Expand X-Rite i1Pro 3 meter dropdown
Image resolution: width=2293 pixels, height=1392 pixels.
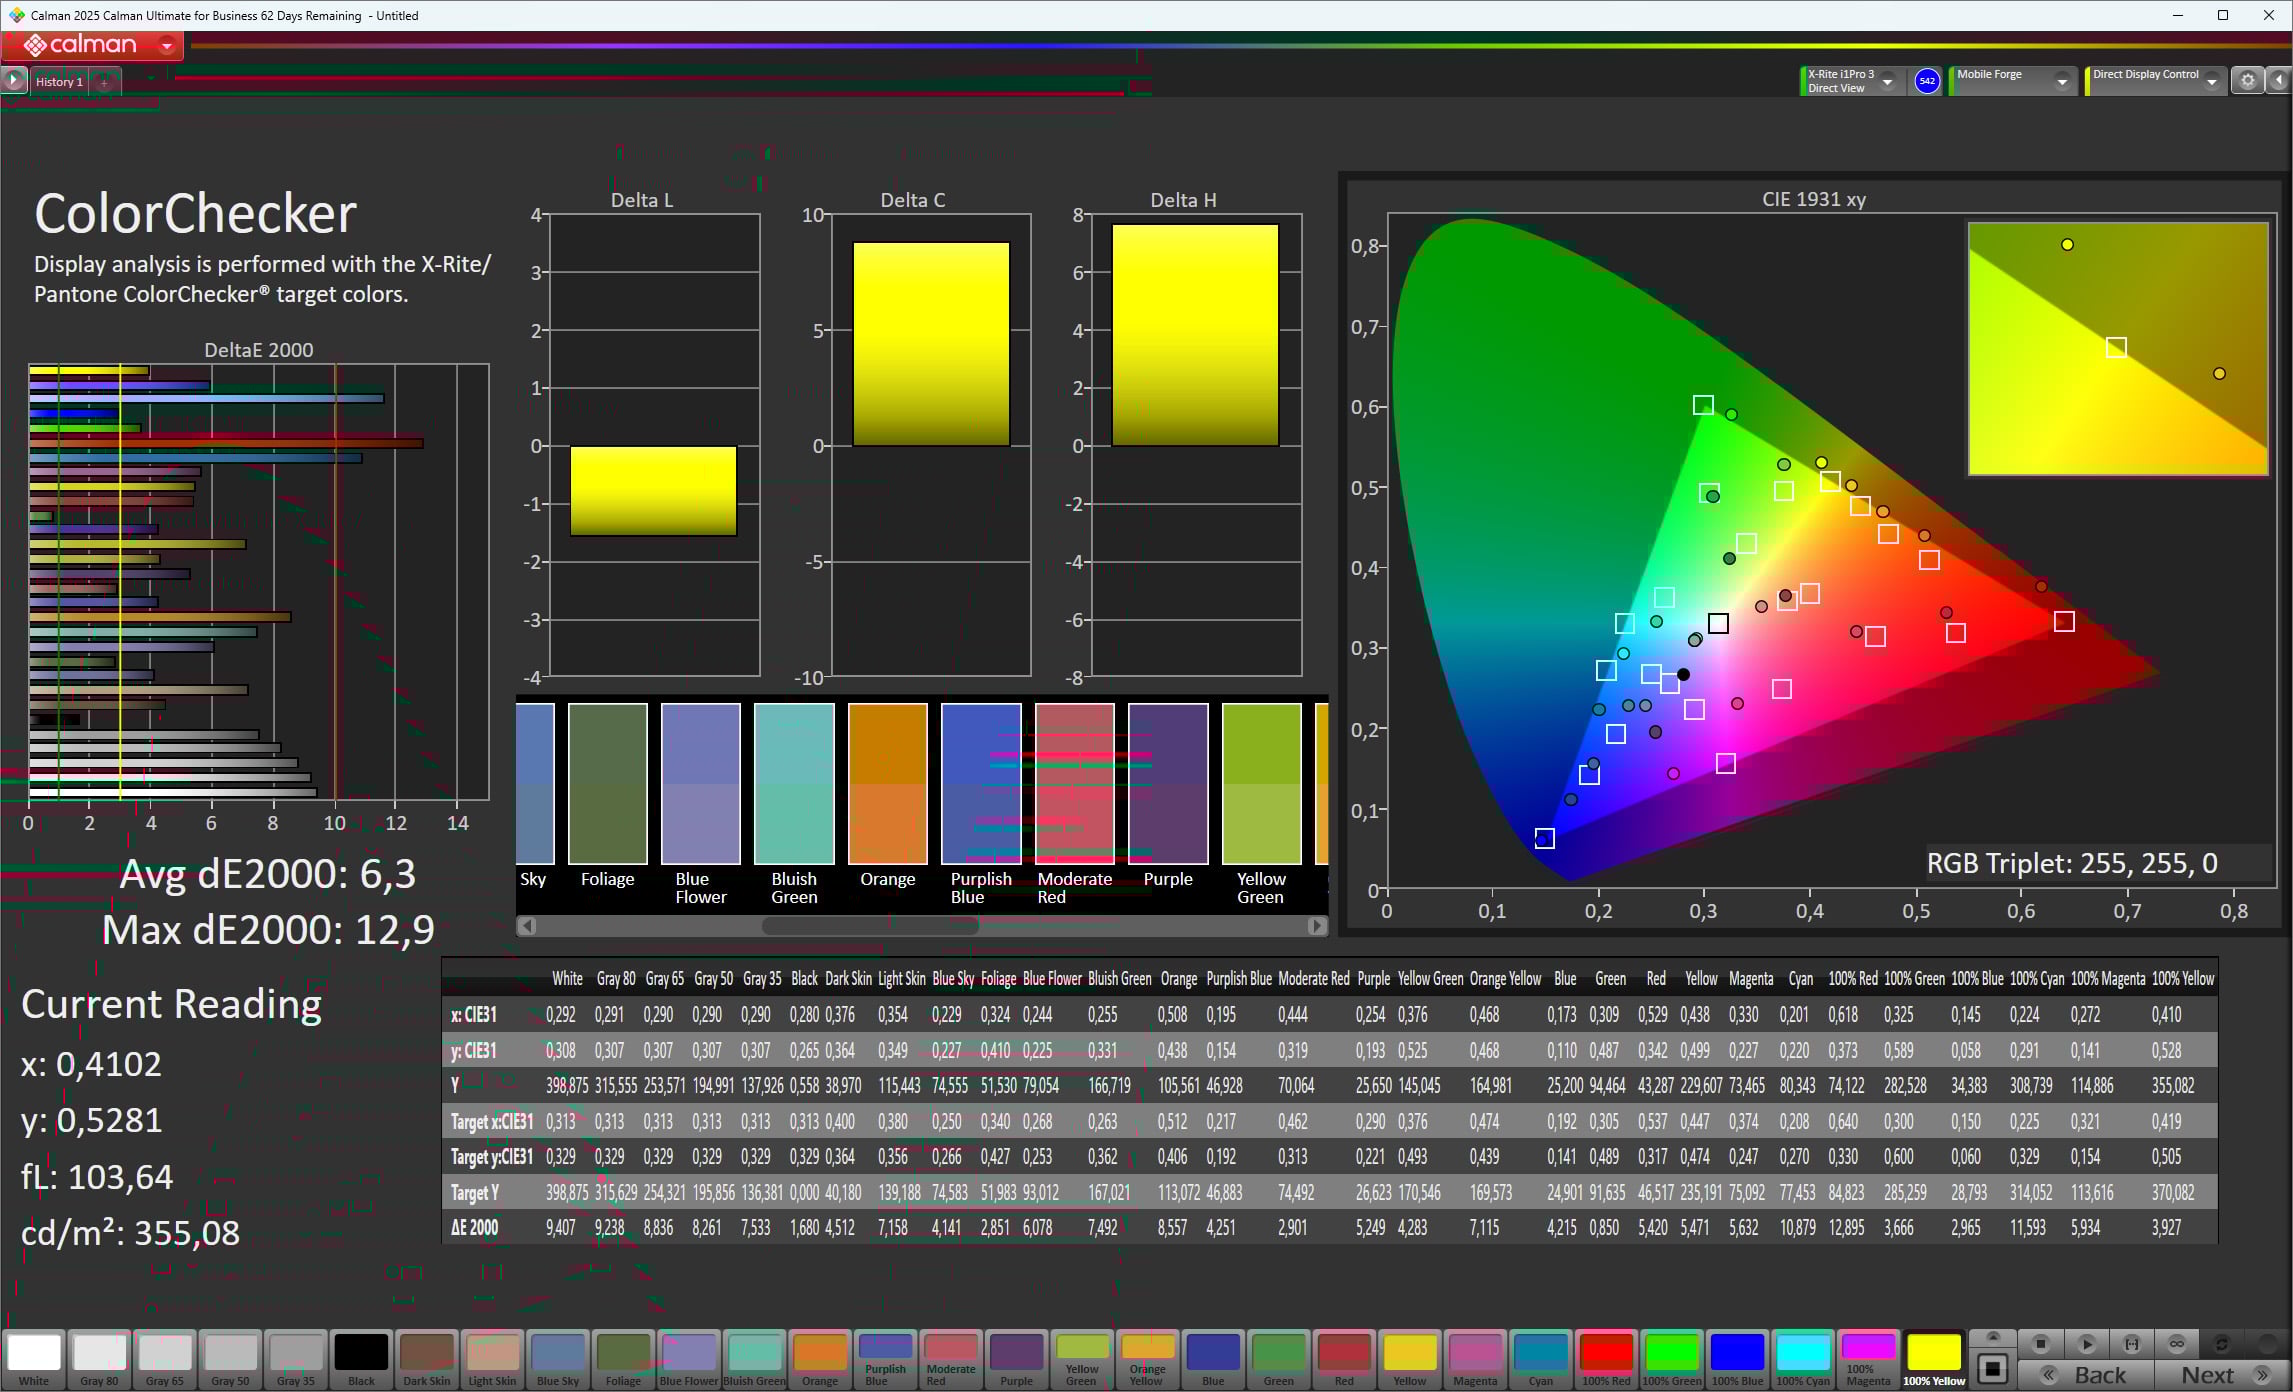click(x=1888, y=82)
